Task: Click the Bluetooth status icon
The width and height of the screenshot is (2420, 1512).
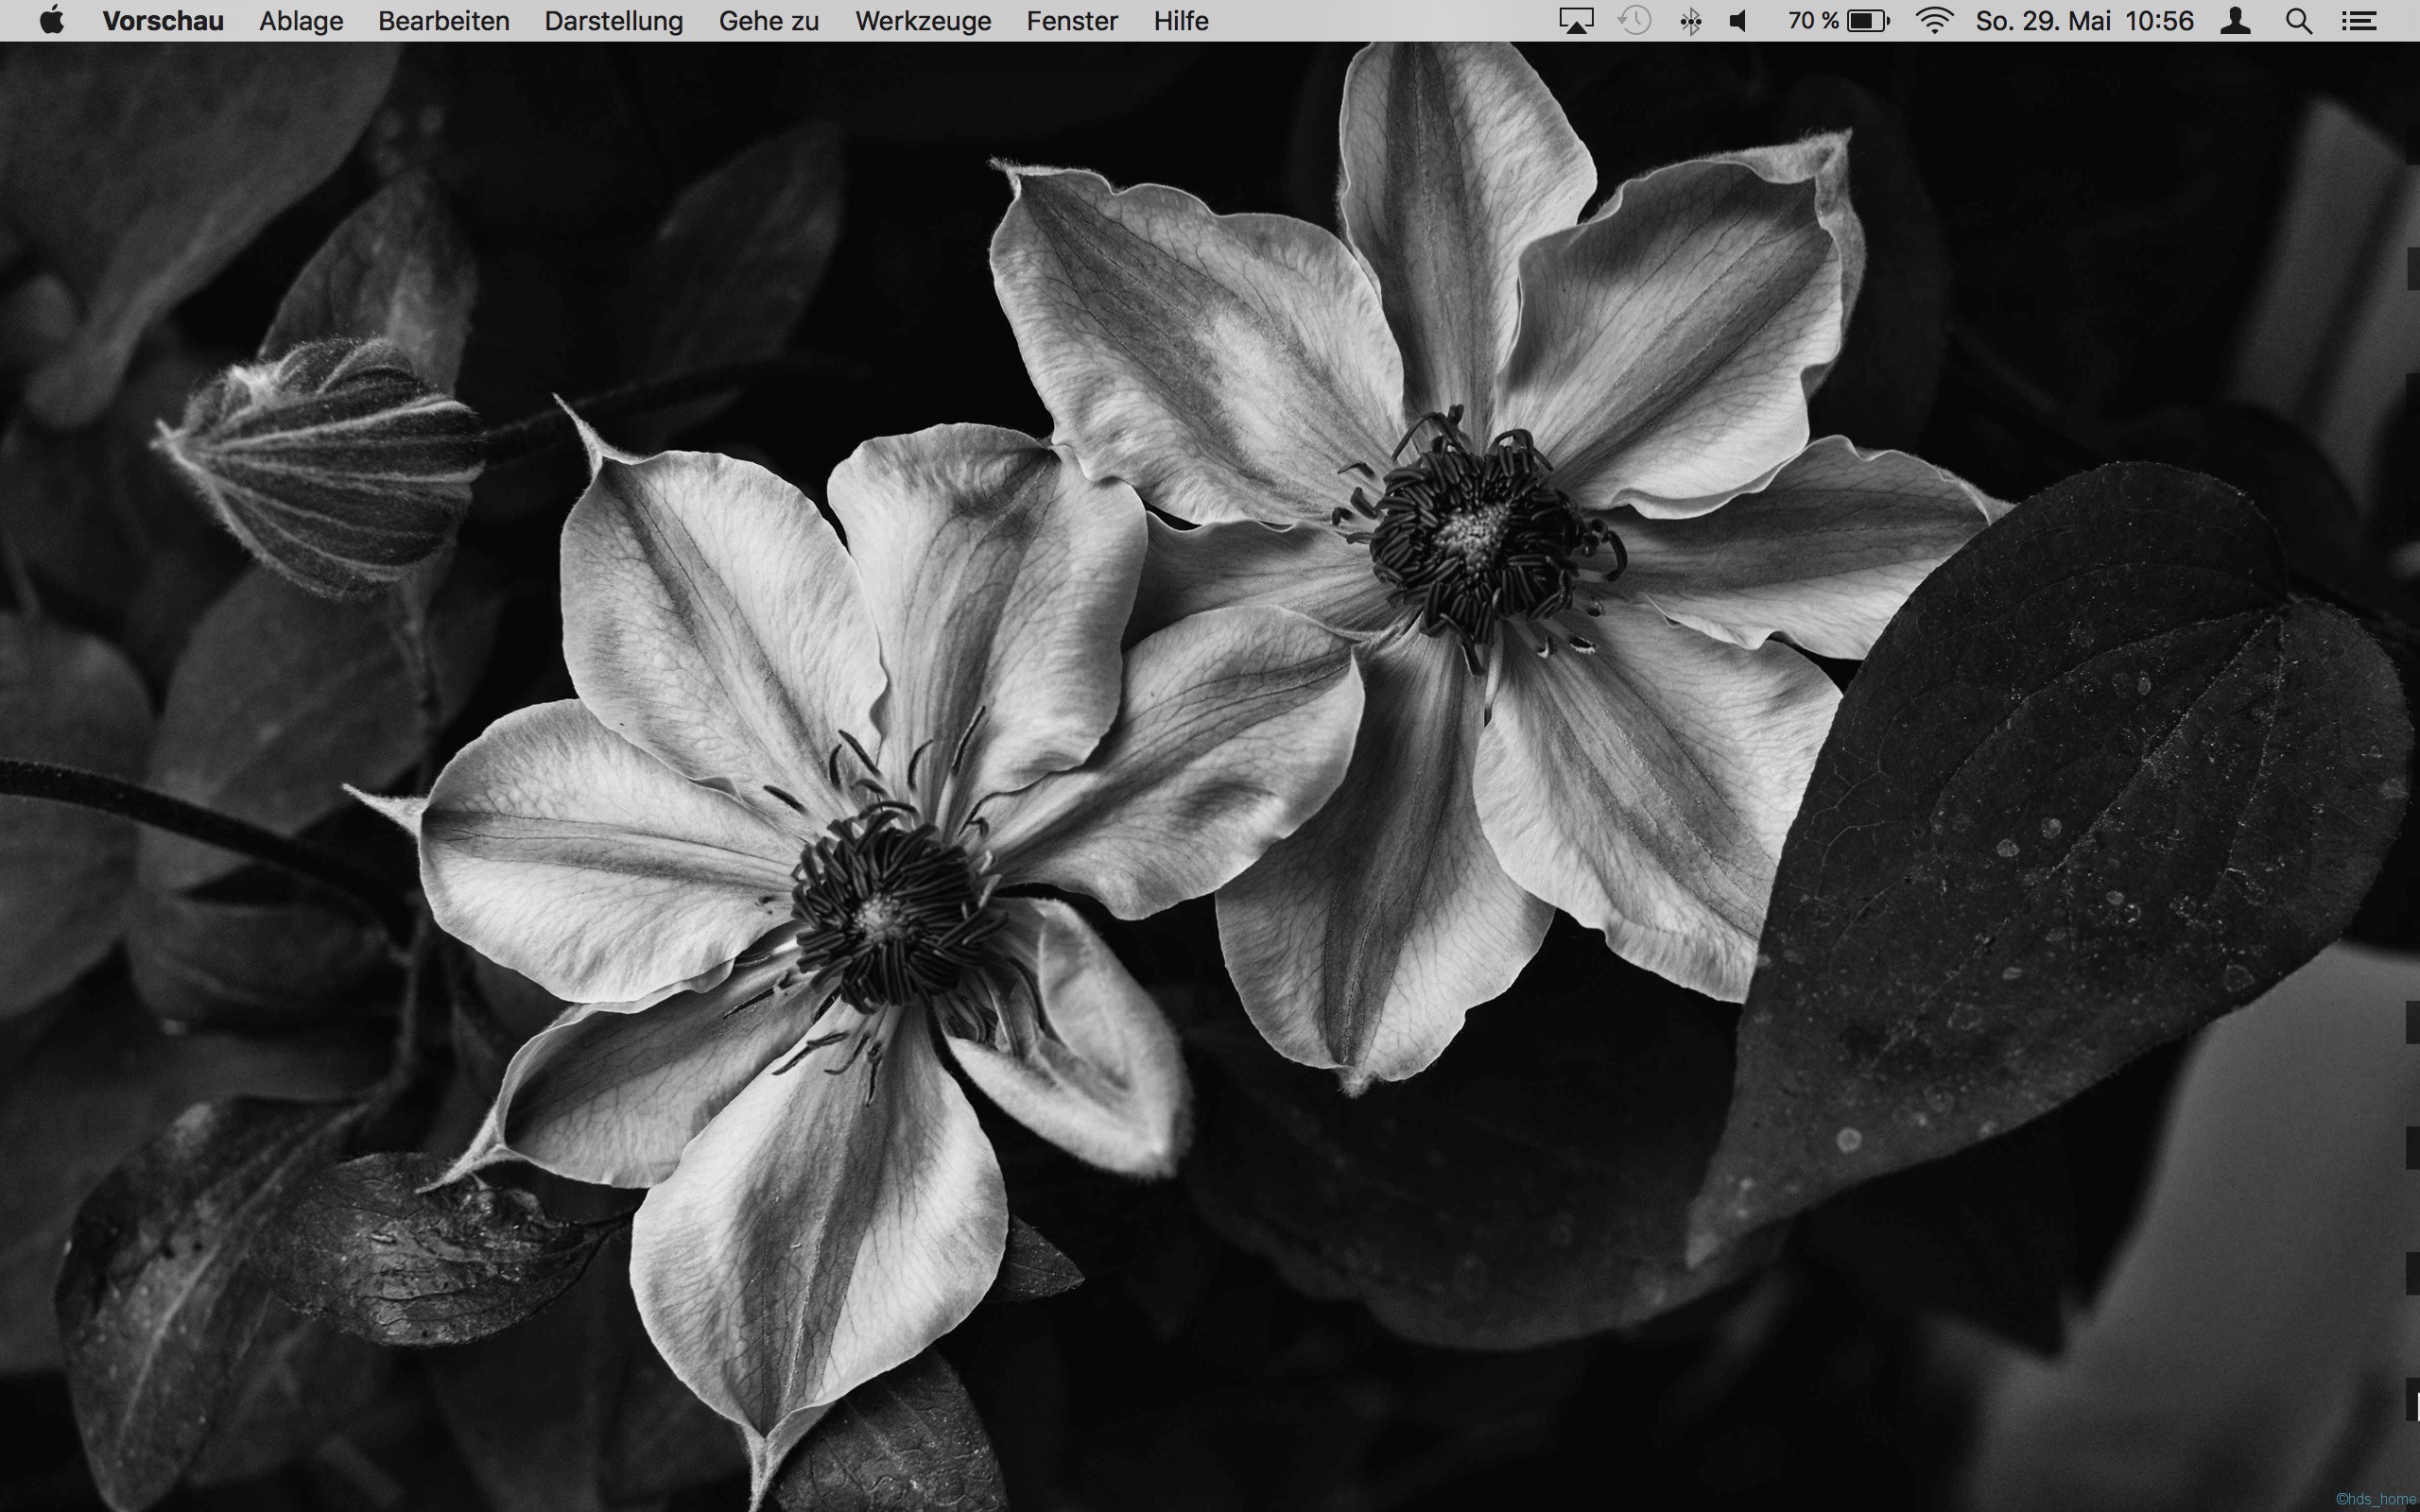Action: [x=1691, y=21]
